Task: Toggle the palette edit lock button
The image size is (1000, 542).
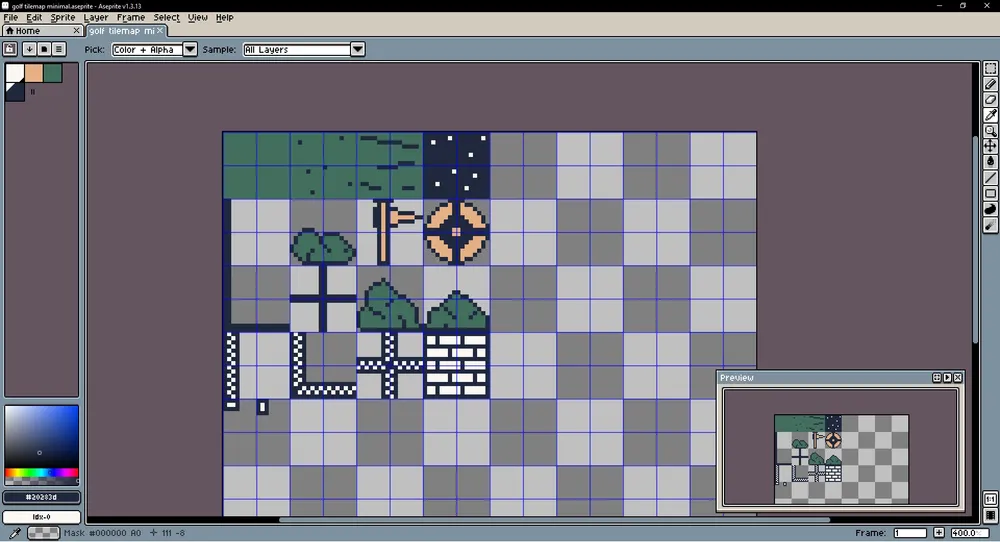Action: pyautogui.click(x=10, y=49)
